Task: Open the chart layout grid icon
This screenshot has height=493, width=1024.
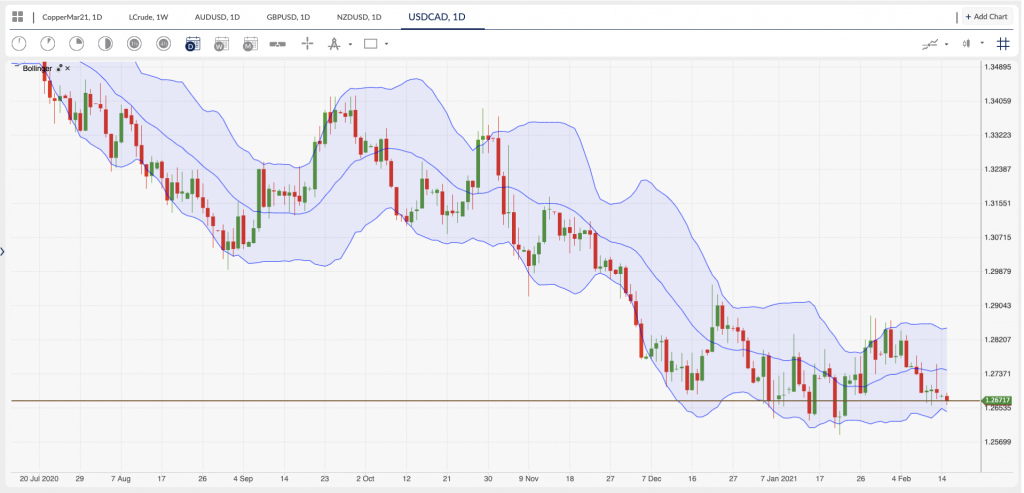Action: click(17, 17)
